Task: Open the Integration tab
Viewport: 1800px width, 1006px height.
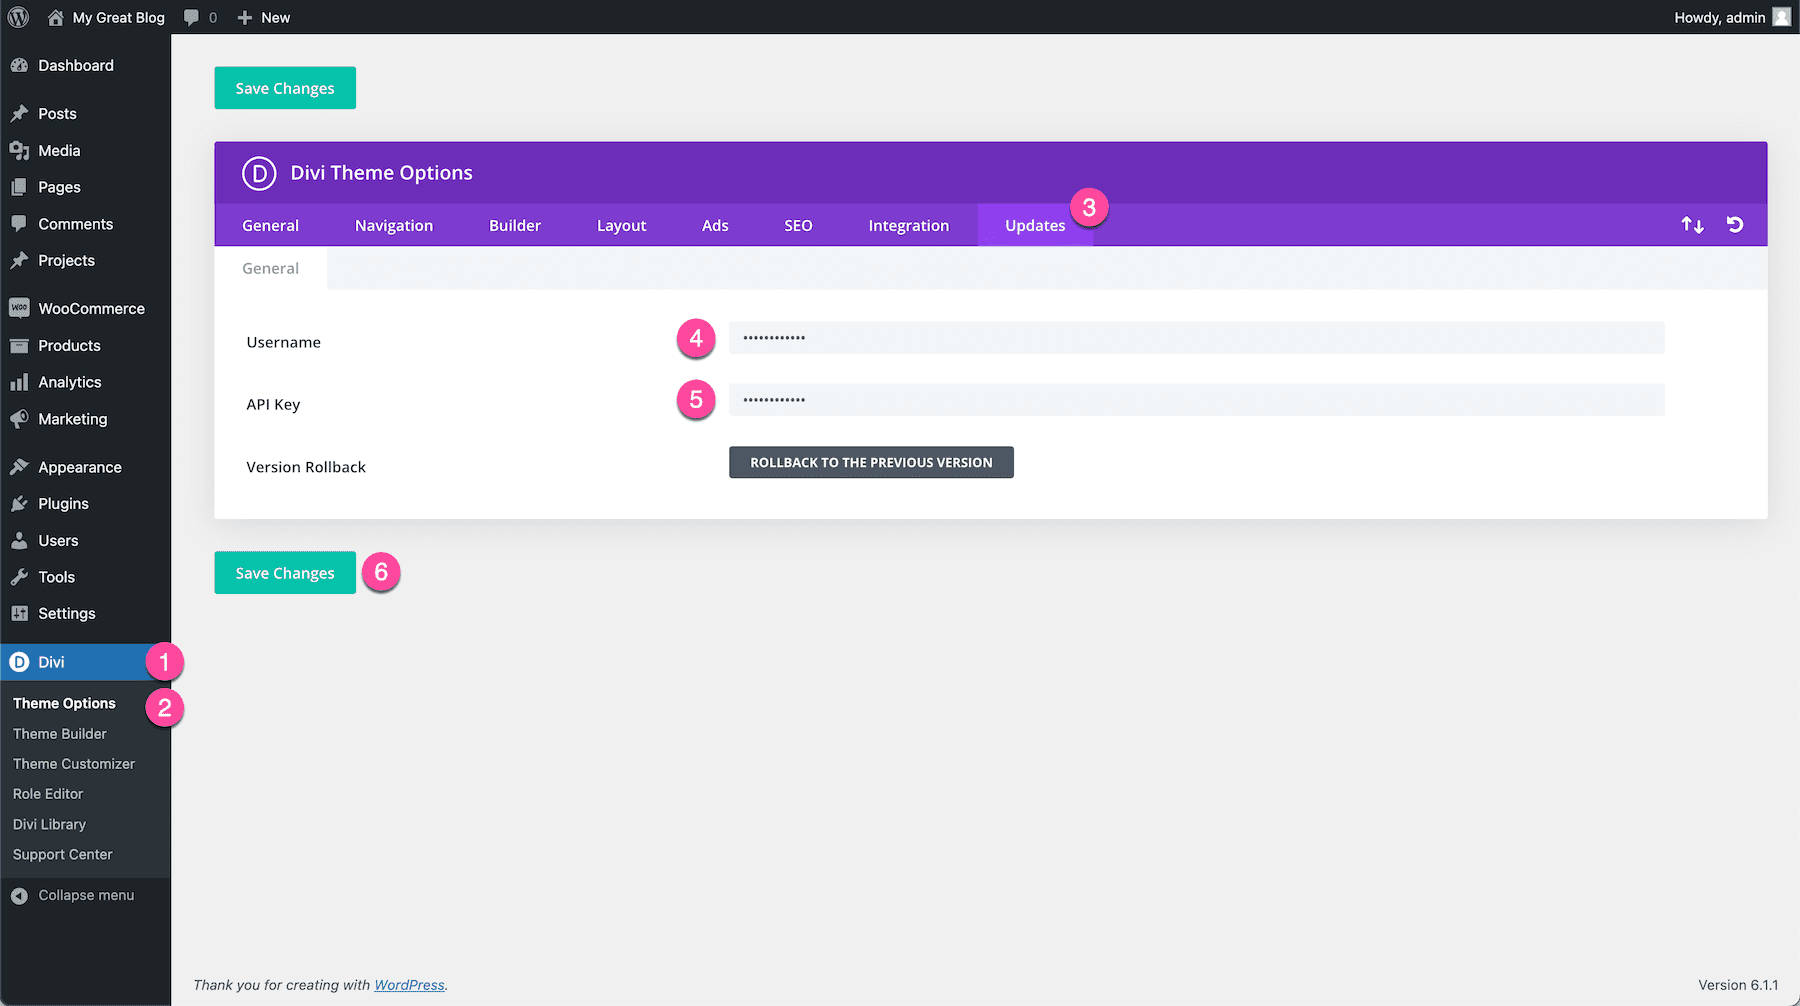Action: pyautogui.click(x=907, y=224)
